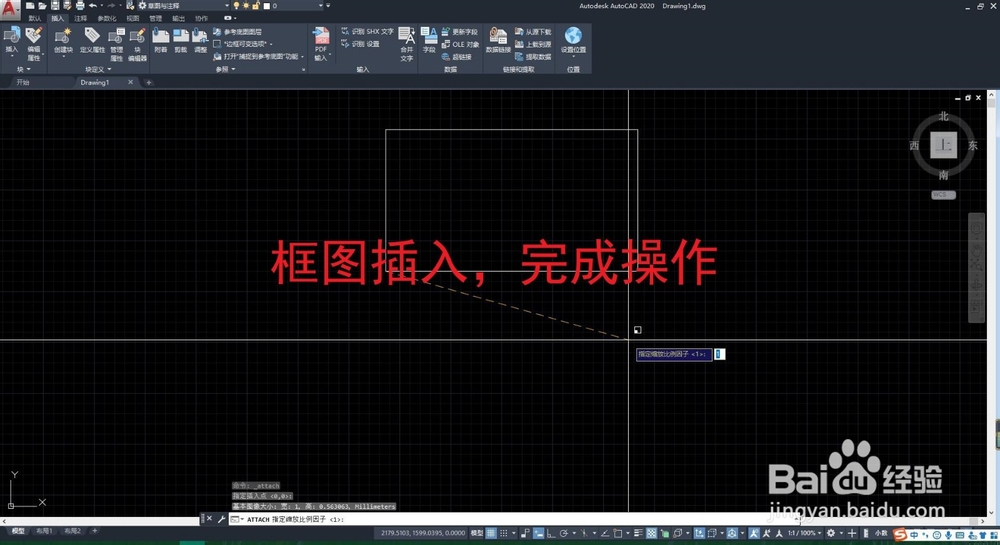The width and height of the screenshot is (1000, 545).
Task: Click the Undo arrow in quick access toolbar
Action: click(92, 6)
